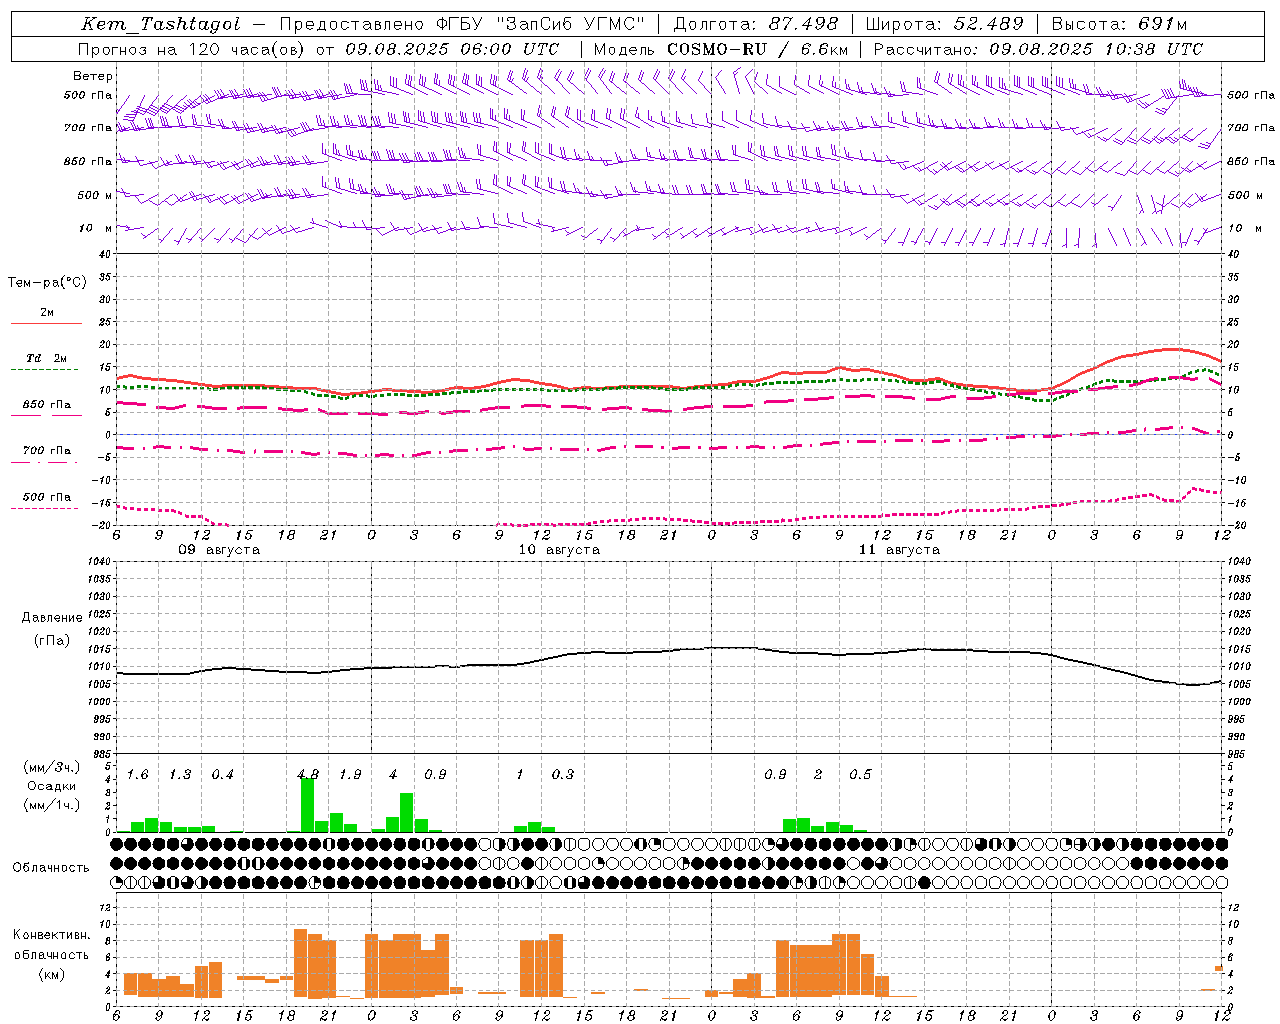
Task: Click the (мм/3ч.) precipitation unit label
Action: 51,768
